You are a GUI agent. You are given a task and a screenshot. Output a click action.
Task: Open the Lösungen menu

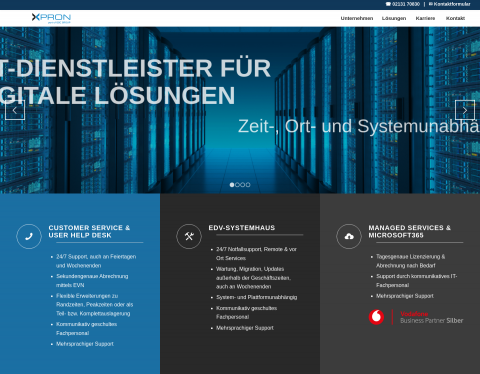coord(394,18)
